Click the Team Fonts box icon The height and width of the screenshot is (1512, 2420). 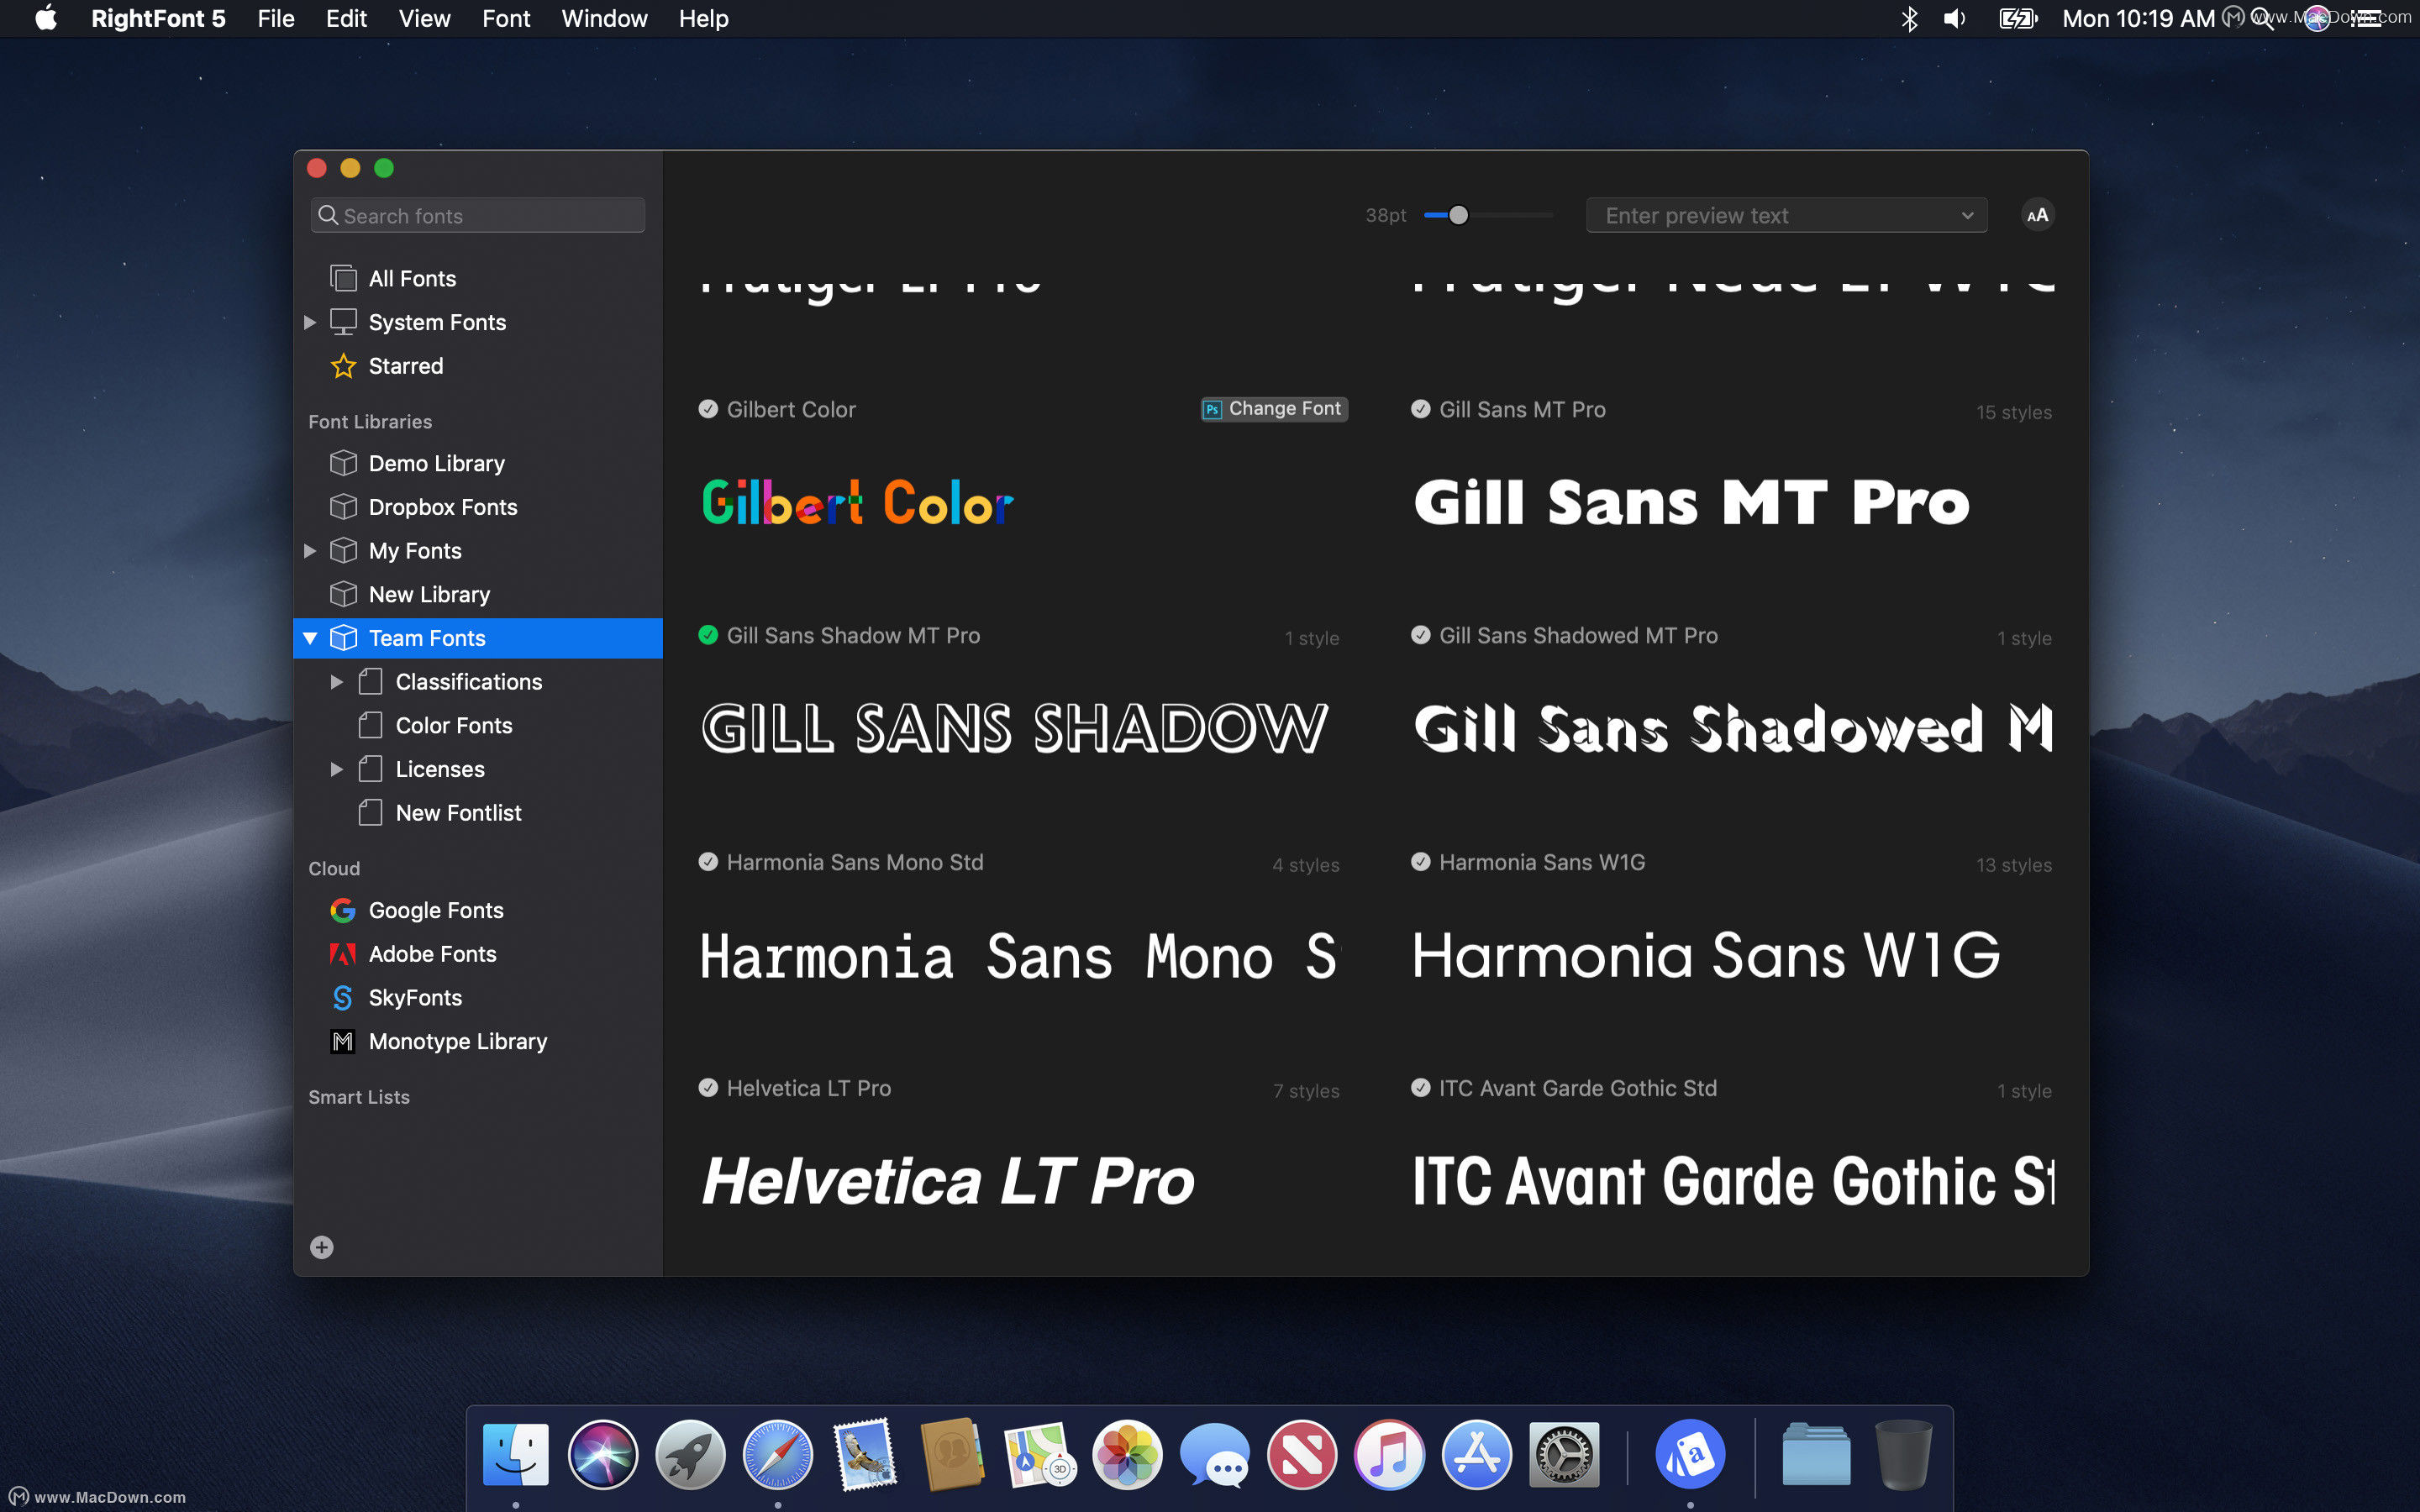pos(343,638)
